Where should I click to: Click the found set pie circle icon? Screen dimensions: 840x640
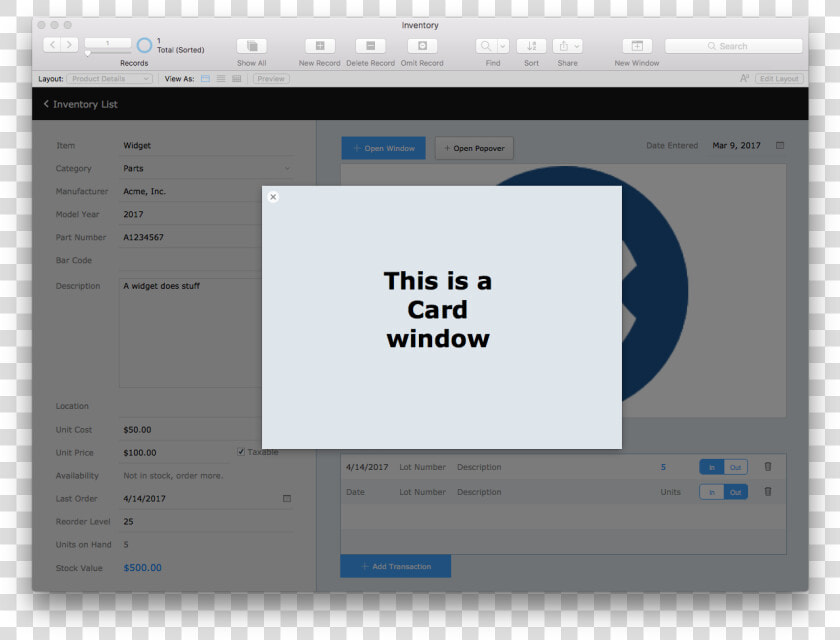(x=144, y=45)
